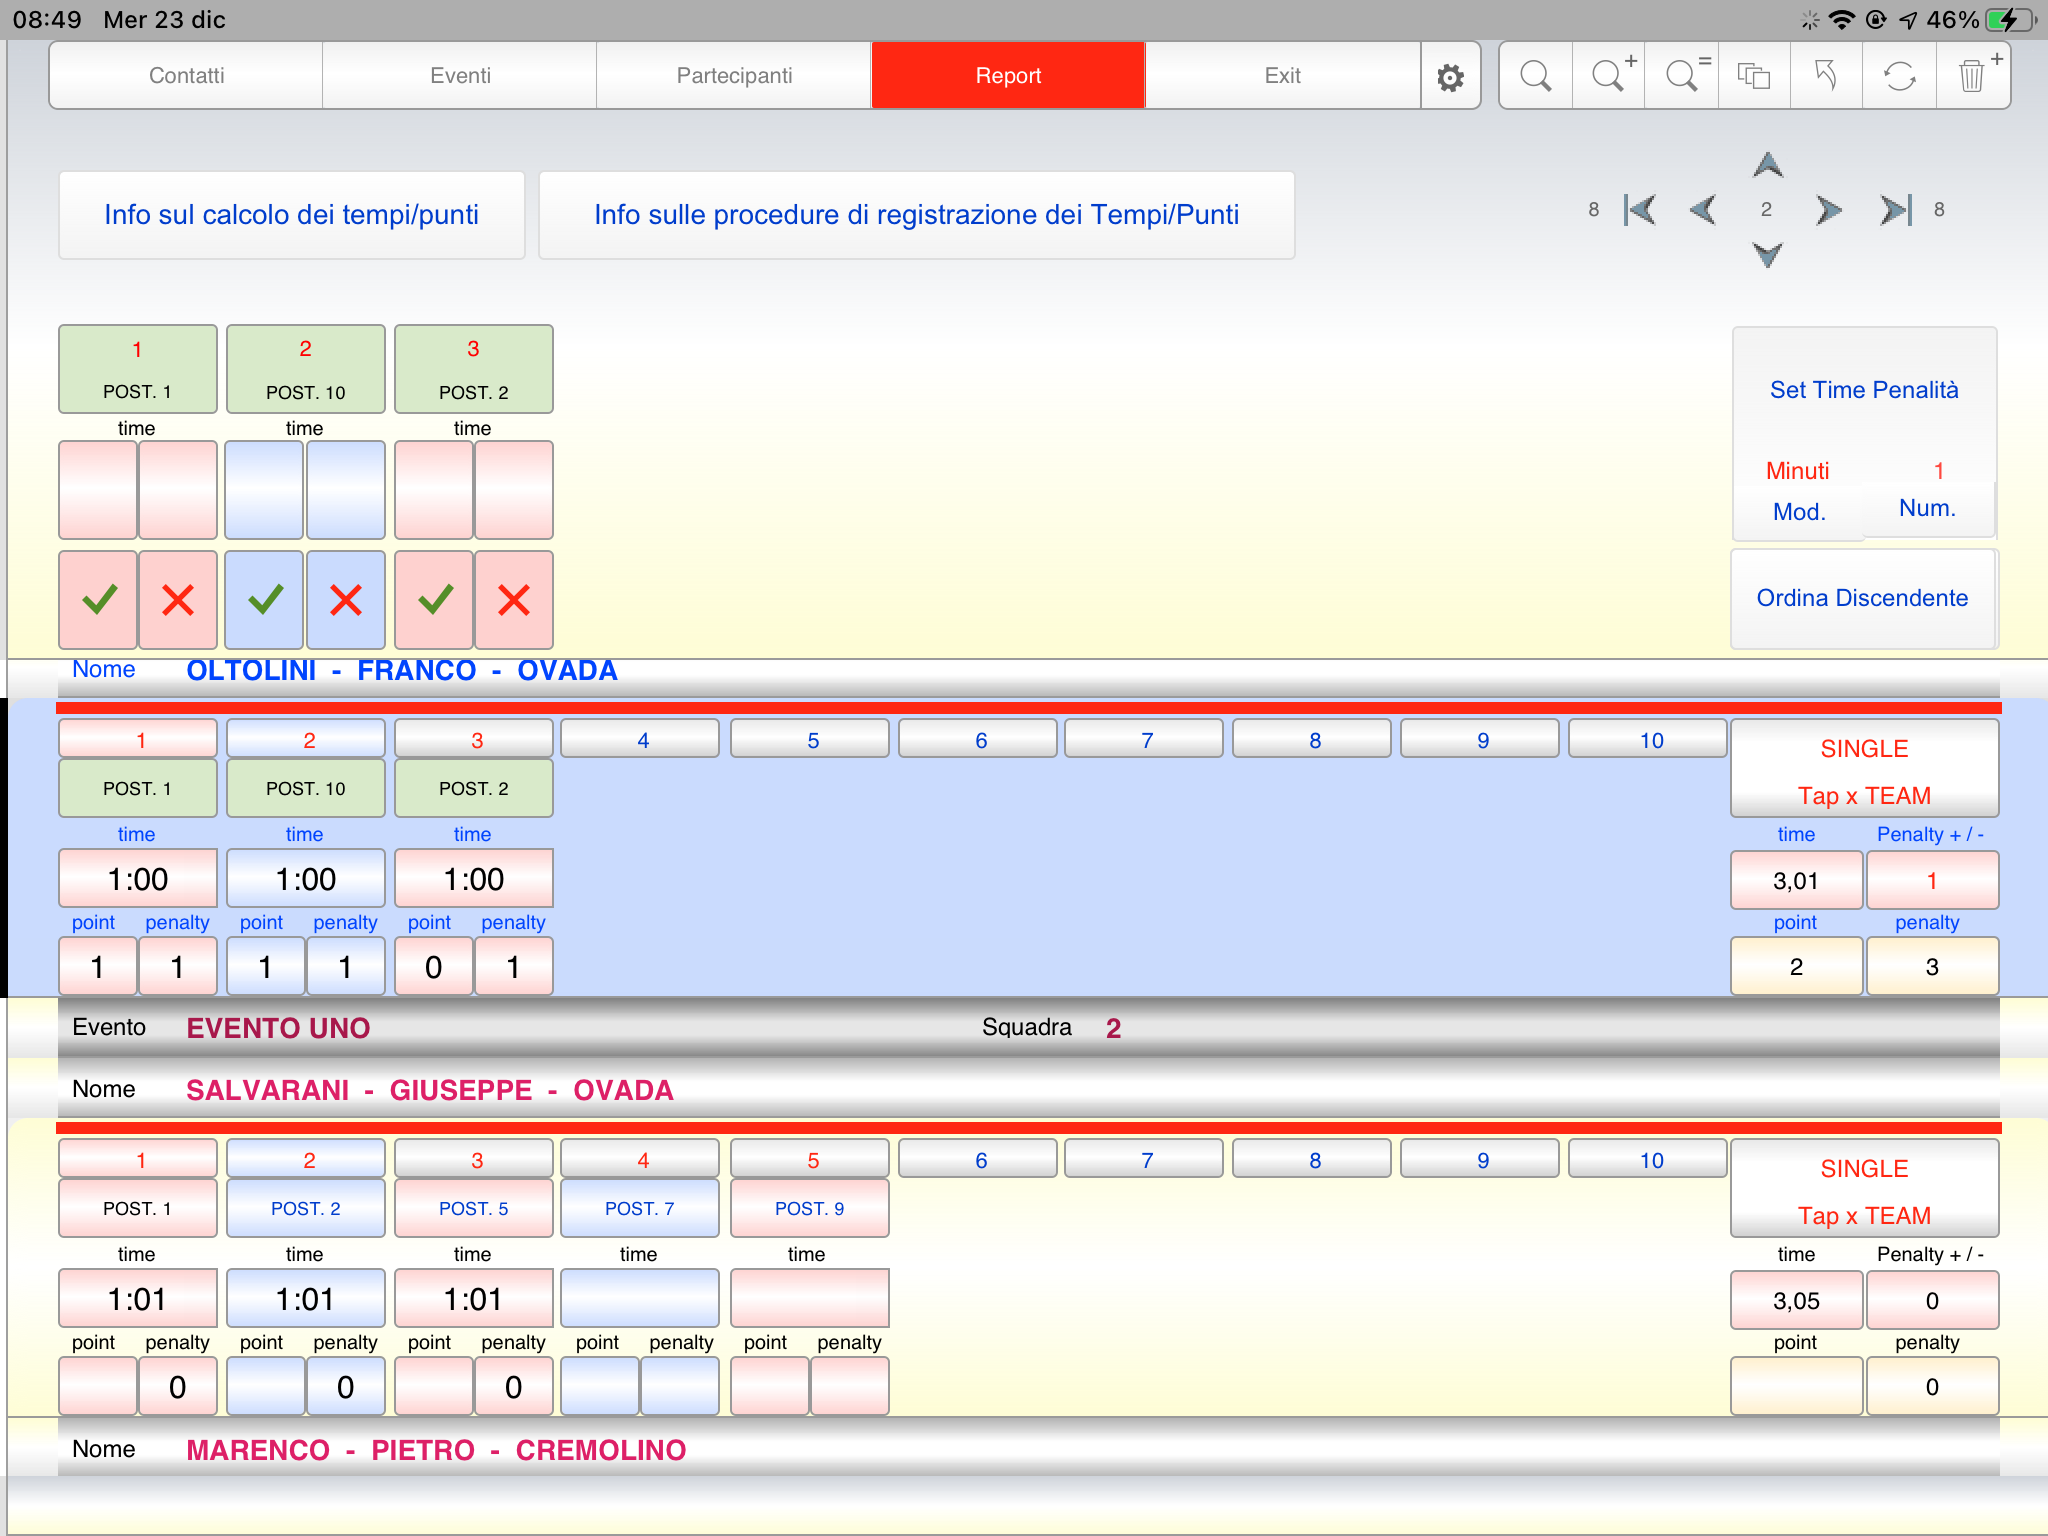Tap green checkmark under POST. 2

tap(435, 600)
